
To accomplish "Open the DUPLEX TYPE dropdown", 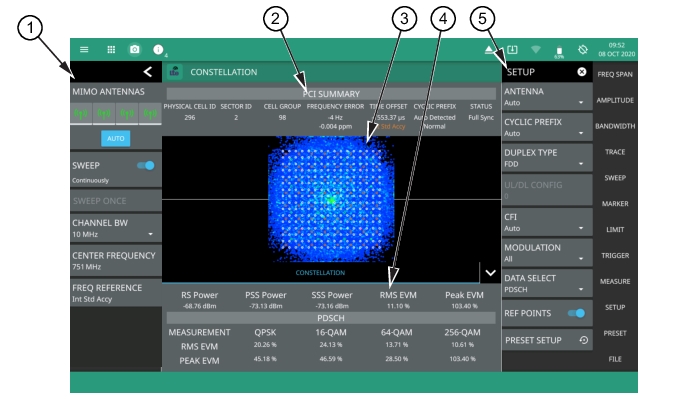I will [547, 158].
